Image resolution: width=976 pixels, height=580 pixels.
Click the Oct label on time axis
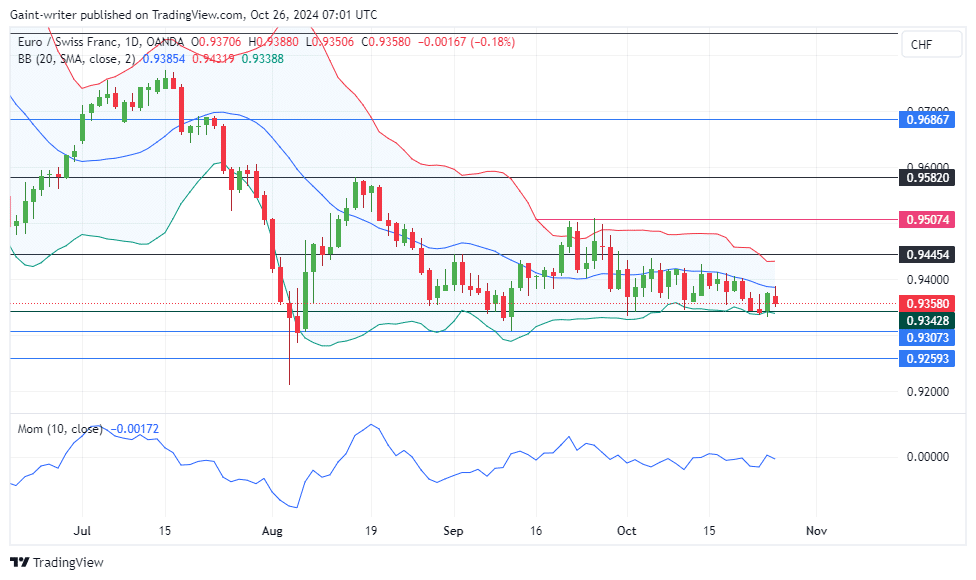click(x=626, y=531)
